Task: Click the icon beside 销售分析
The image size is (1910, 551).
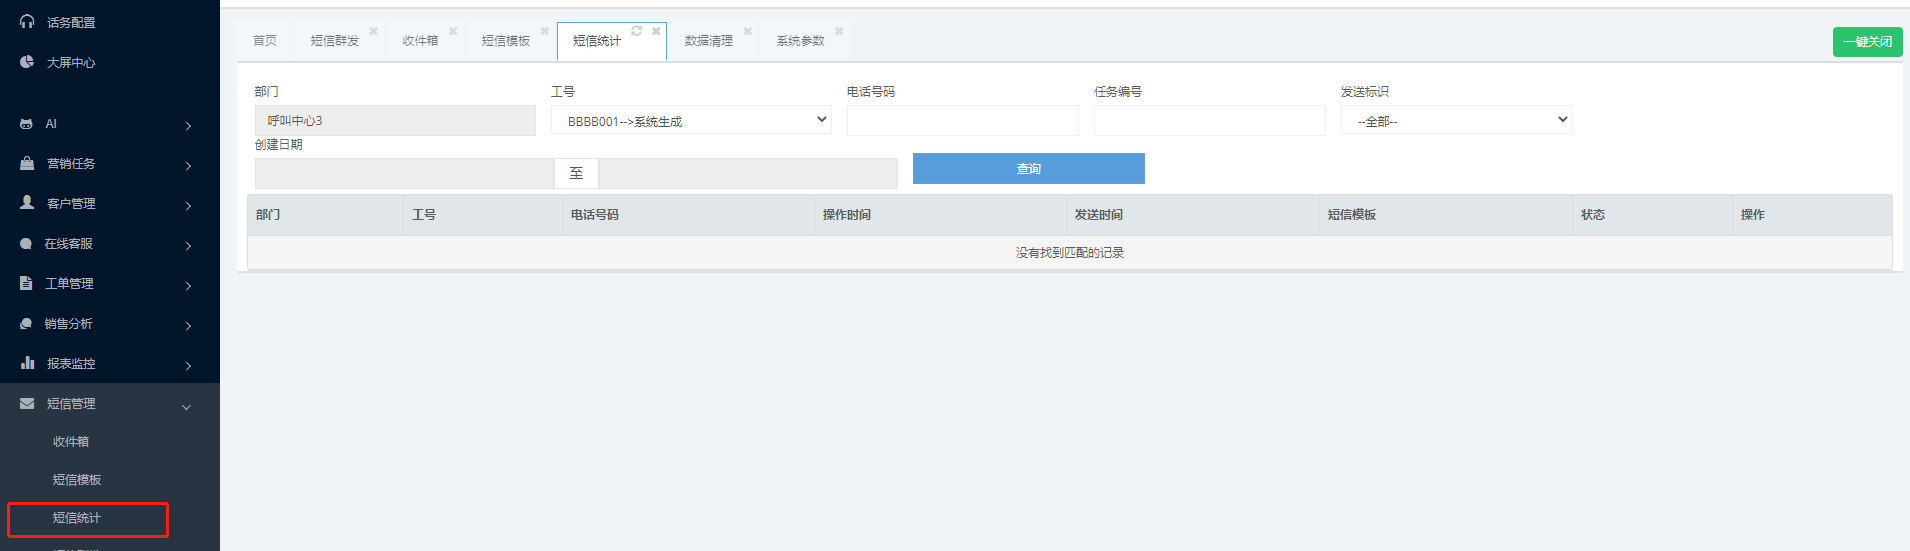Action: click(x=26, y=323)
